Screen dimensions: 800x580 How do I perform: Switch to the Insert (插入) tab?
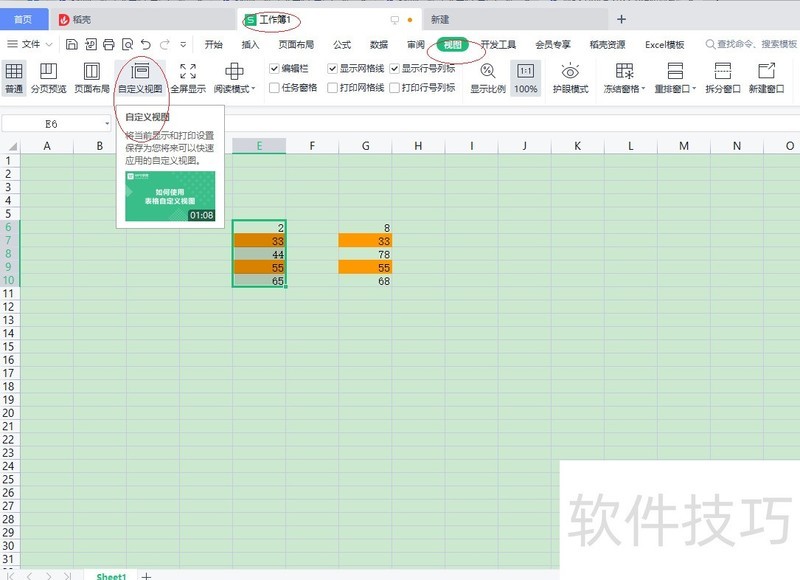point(250,44)
